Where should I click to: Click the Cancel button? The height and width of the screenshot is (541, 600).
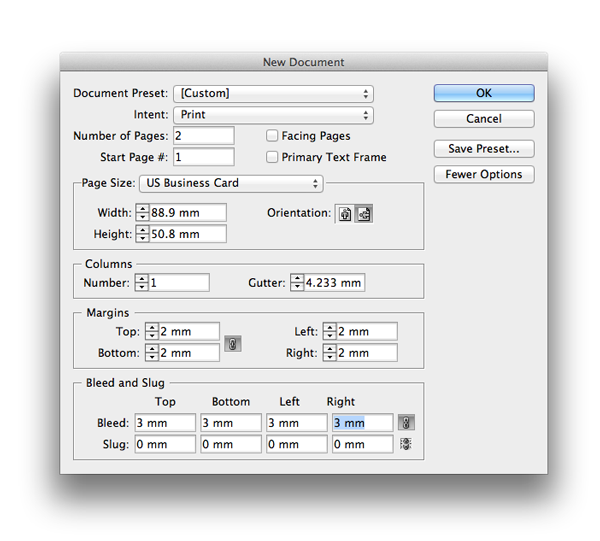(x=484, y=119)
